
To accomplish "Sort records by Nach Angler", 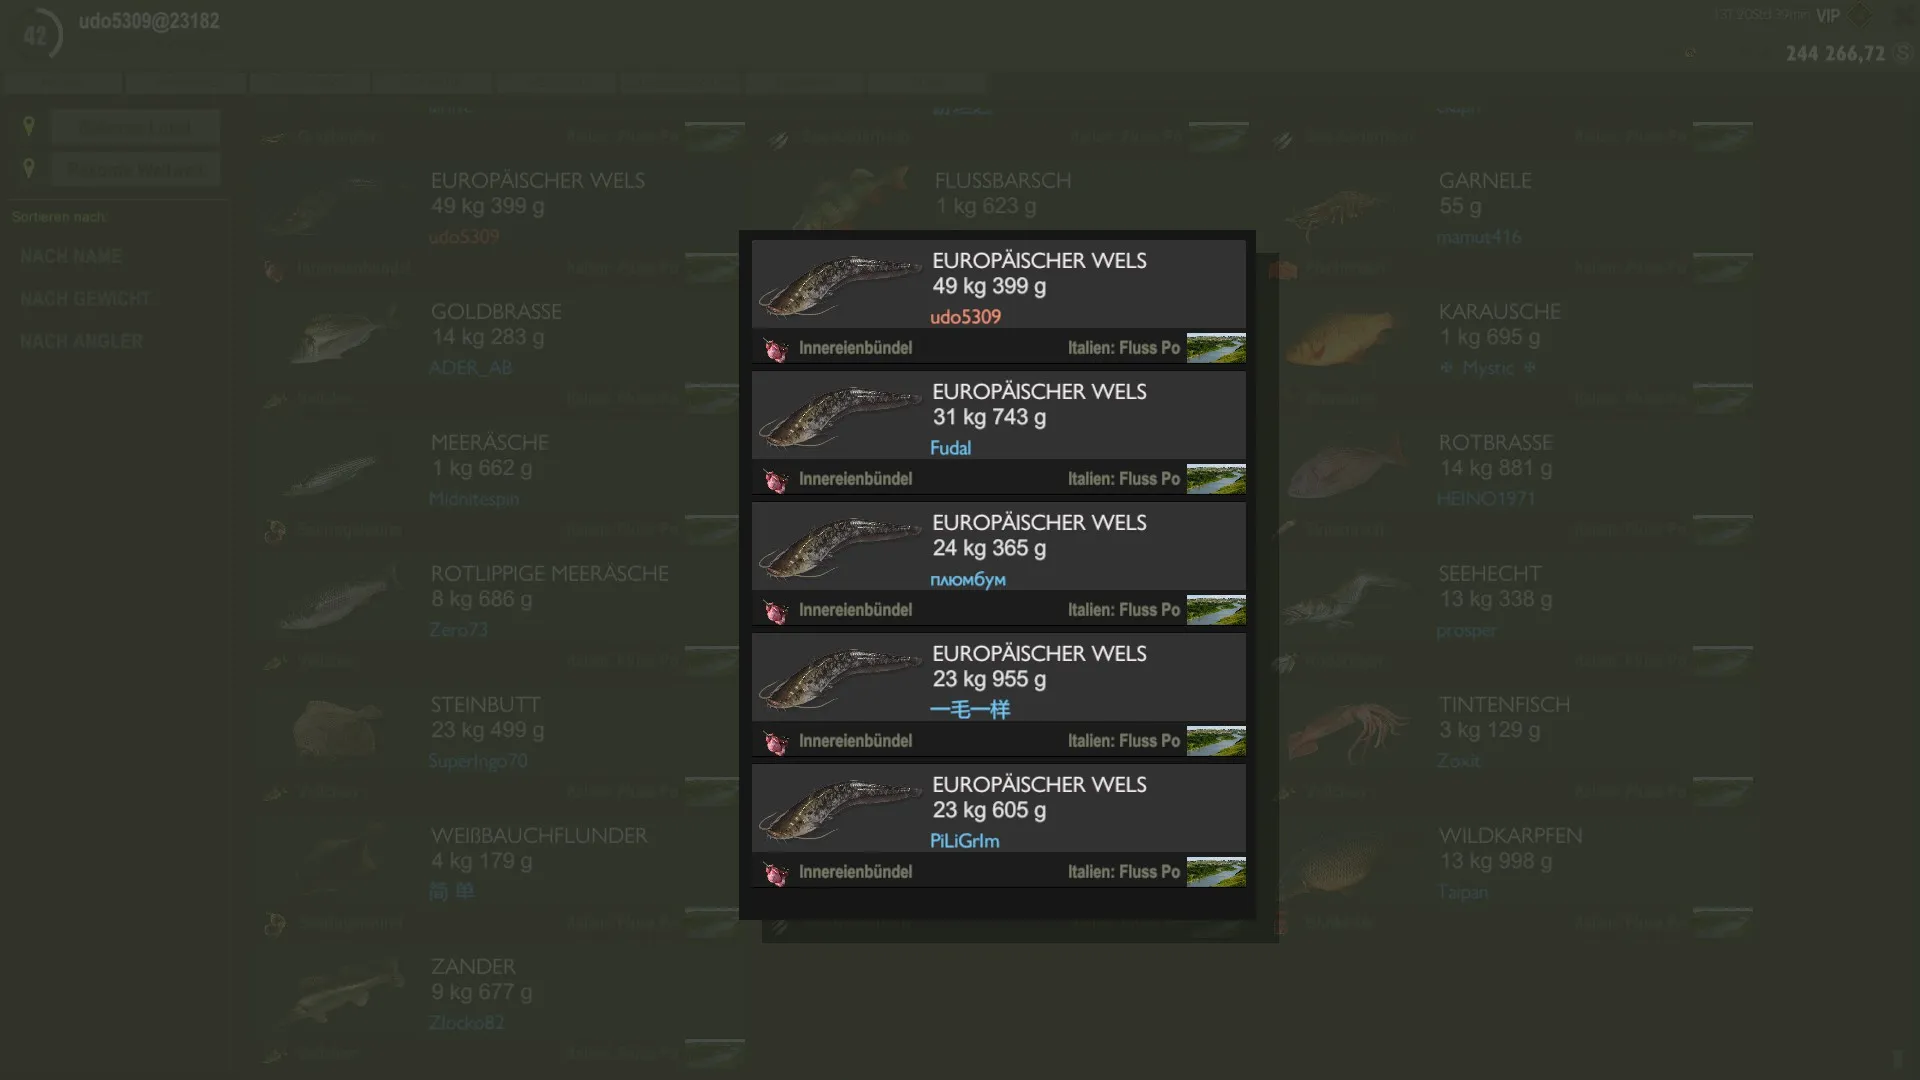I will 81,342.
